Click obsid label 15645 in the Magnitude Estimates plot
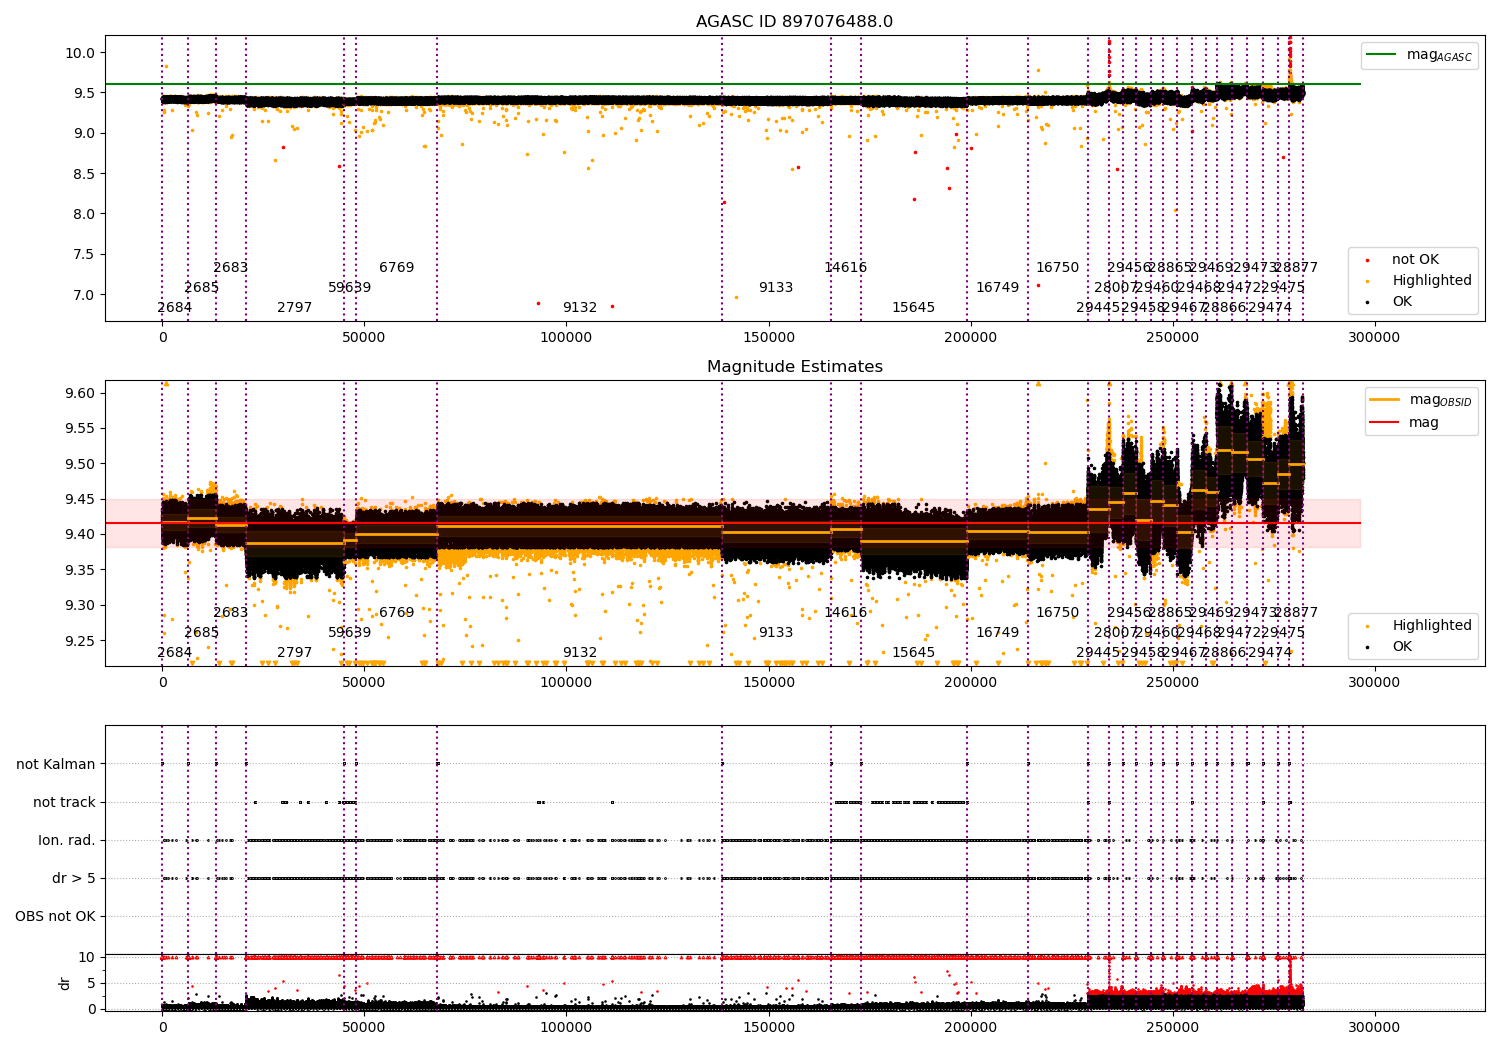The image size is (1500, 1050). click(913, 653)
